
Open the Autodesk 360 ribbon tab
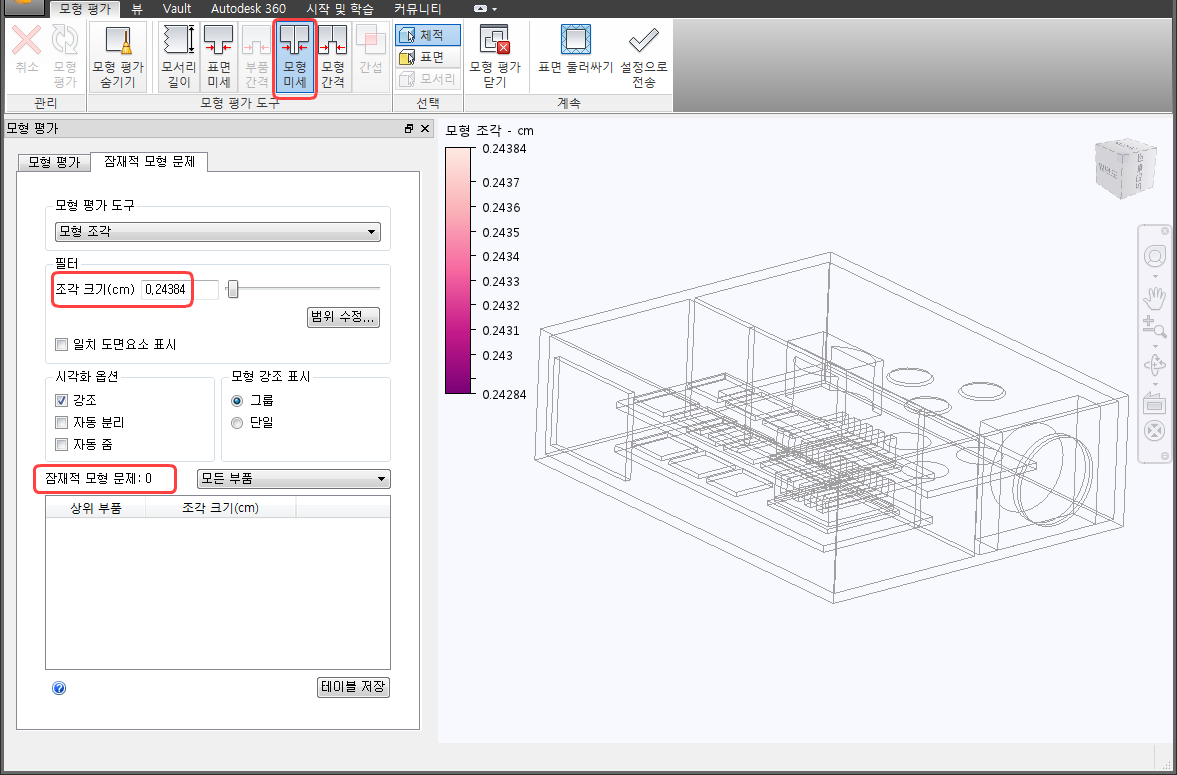click(x=248, y=9)
